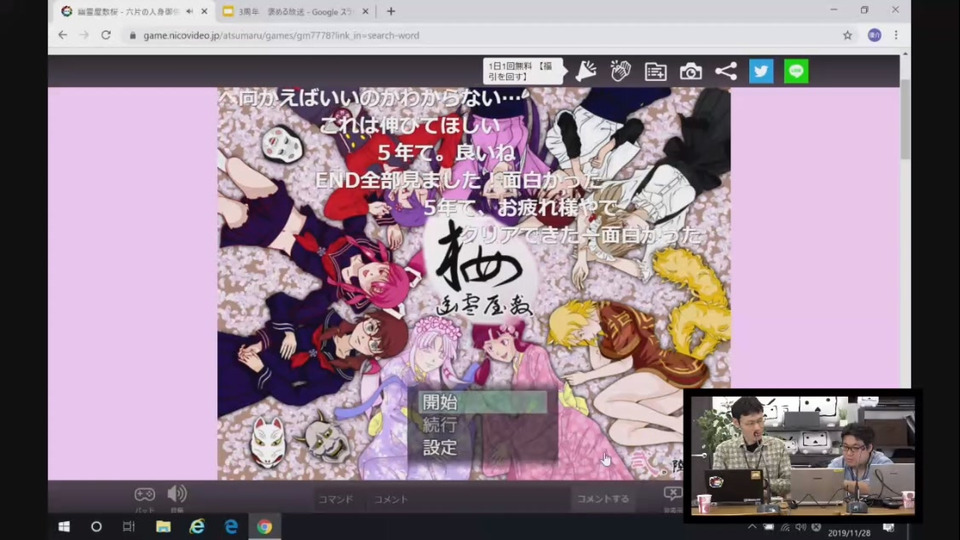Open Cortana search circle on taskbar

[x=96, y=527]
